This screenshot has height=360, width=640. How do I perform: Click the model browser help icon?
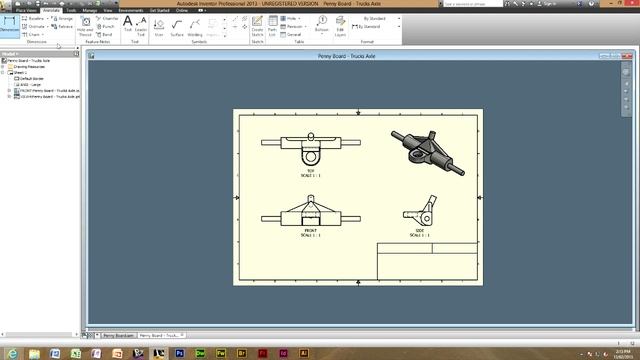(76, 53)
